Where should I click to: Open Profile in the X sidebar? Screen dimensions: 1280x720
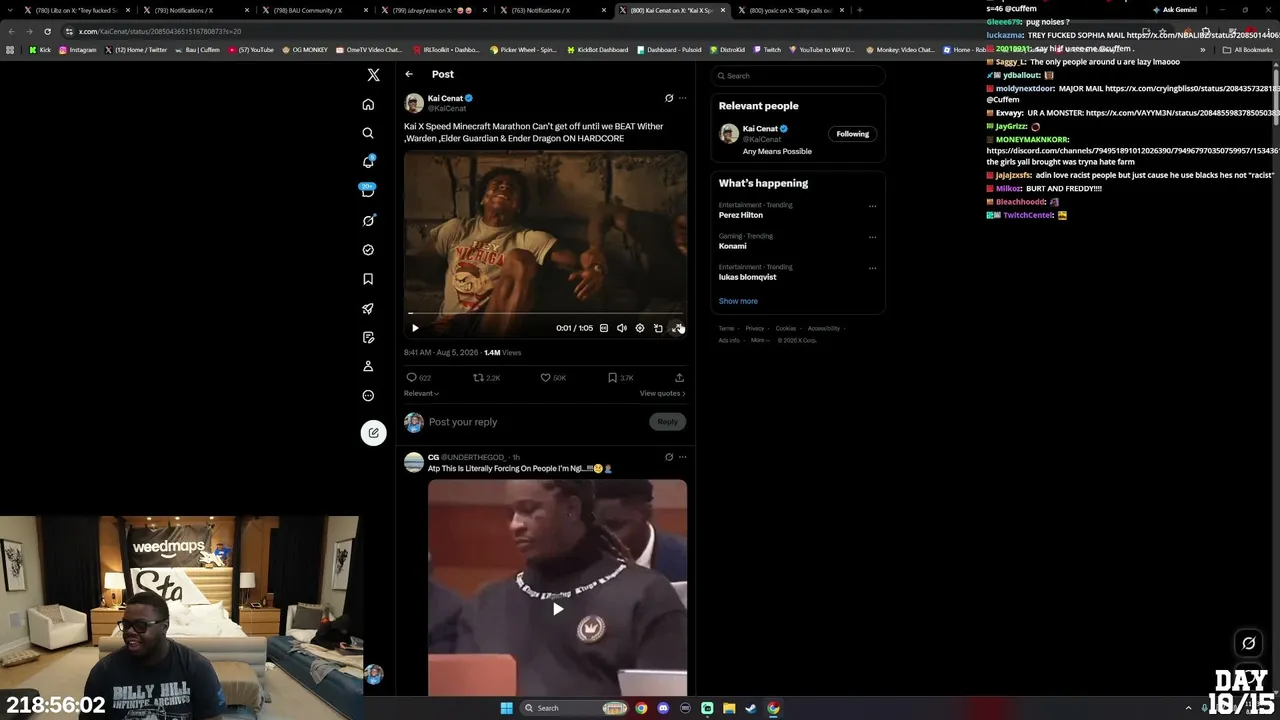[368, 366]
